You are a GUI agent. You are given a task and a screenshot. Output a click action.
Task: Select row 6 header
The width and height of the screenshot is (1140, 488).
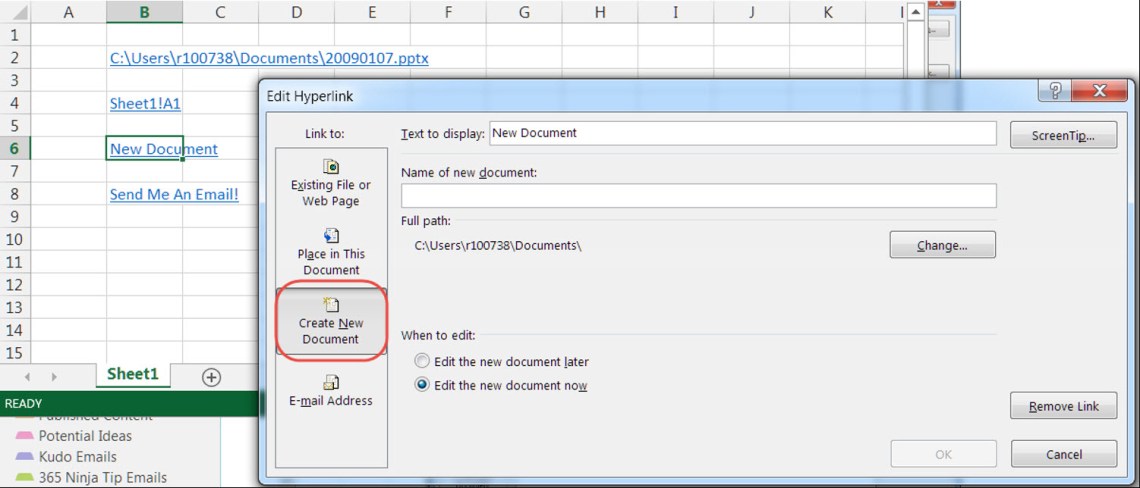15,148
